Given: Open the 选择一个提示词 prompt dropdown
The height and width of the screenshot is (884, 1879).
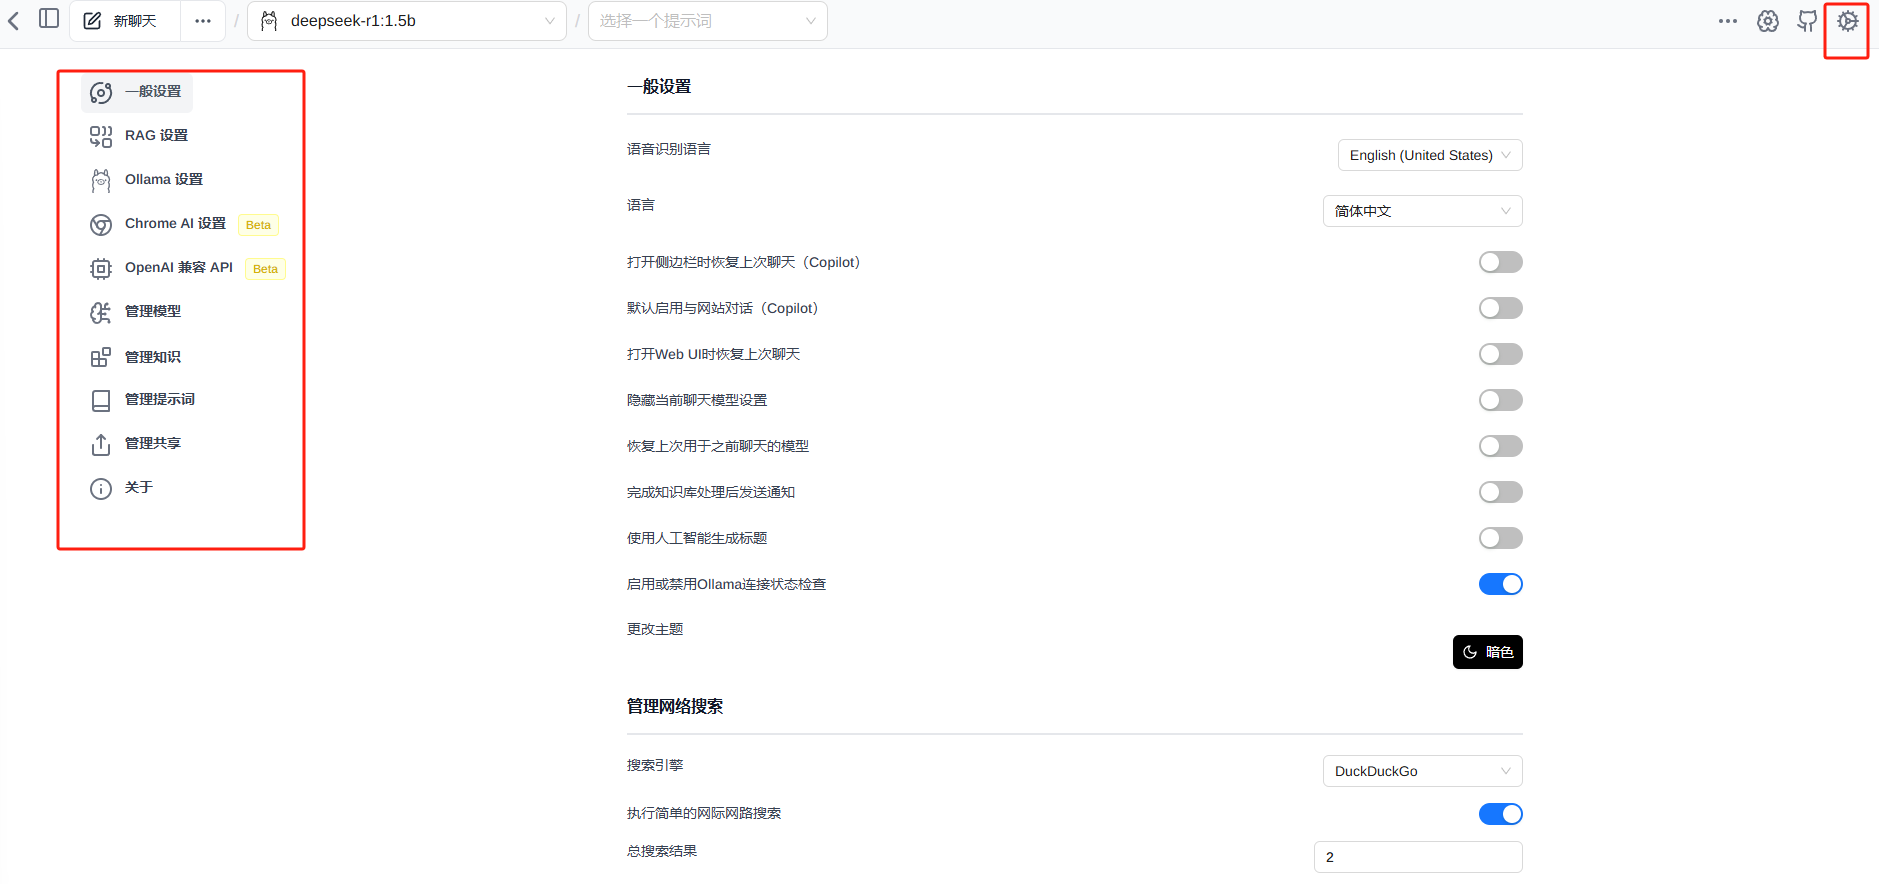Looking at the screenshot, I should click(708, 21).
